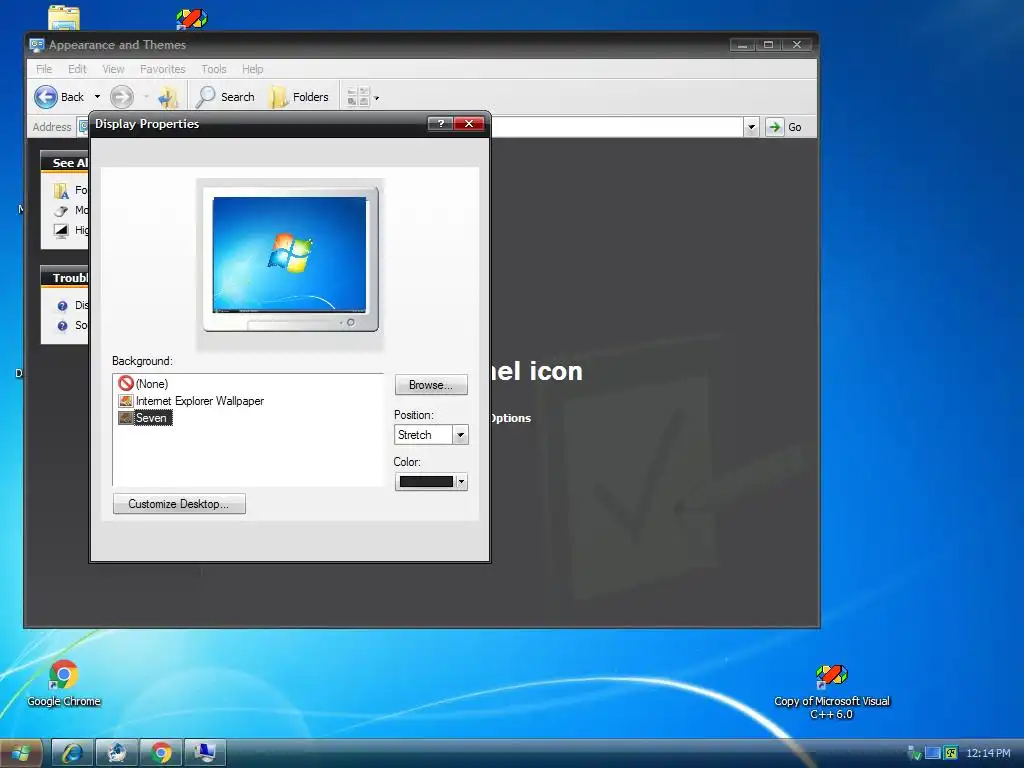The width and height of the screenshot is (1024, 768).
Task: Select the Seven background entry
Action: coord(145,418)
